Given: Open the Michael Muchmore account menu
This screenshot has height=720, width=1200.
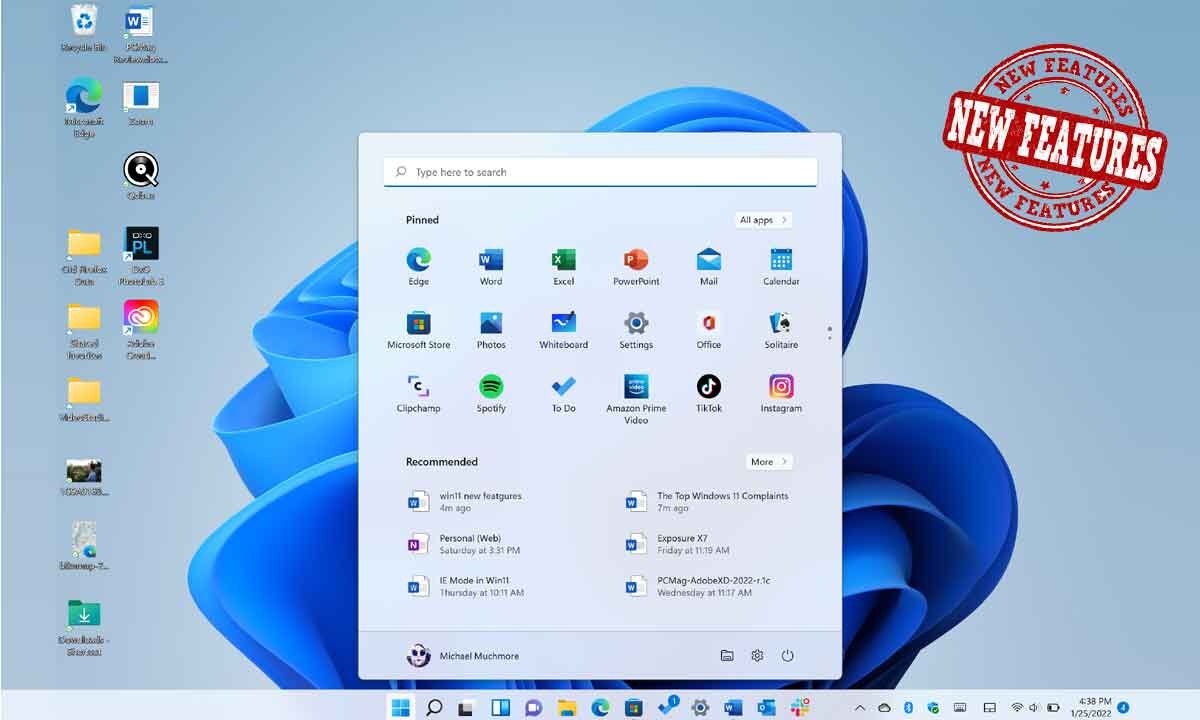Looking at the screenshot, I should click(463, 656).
